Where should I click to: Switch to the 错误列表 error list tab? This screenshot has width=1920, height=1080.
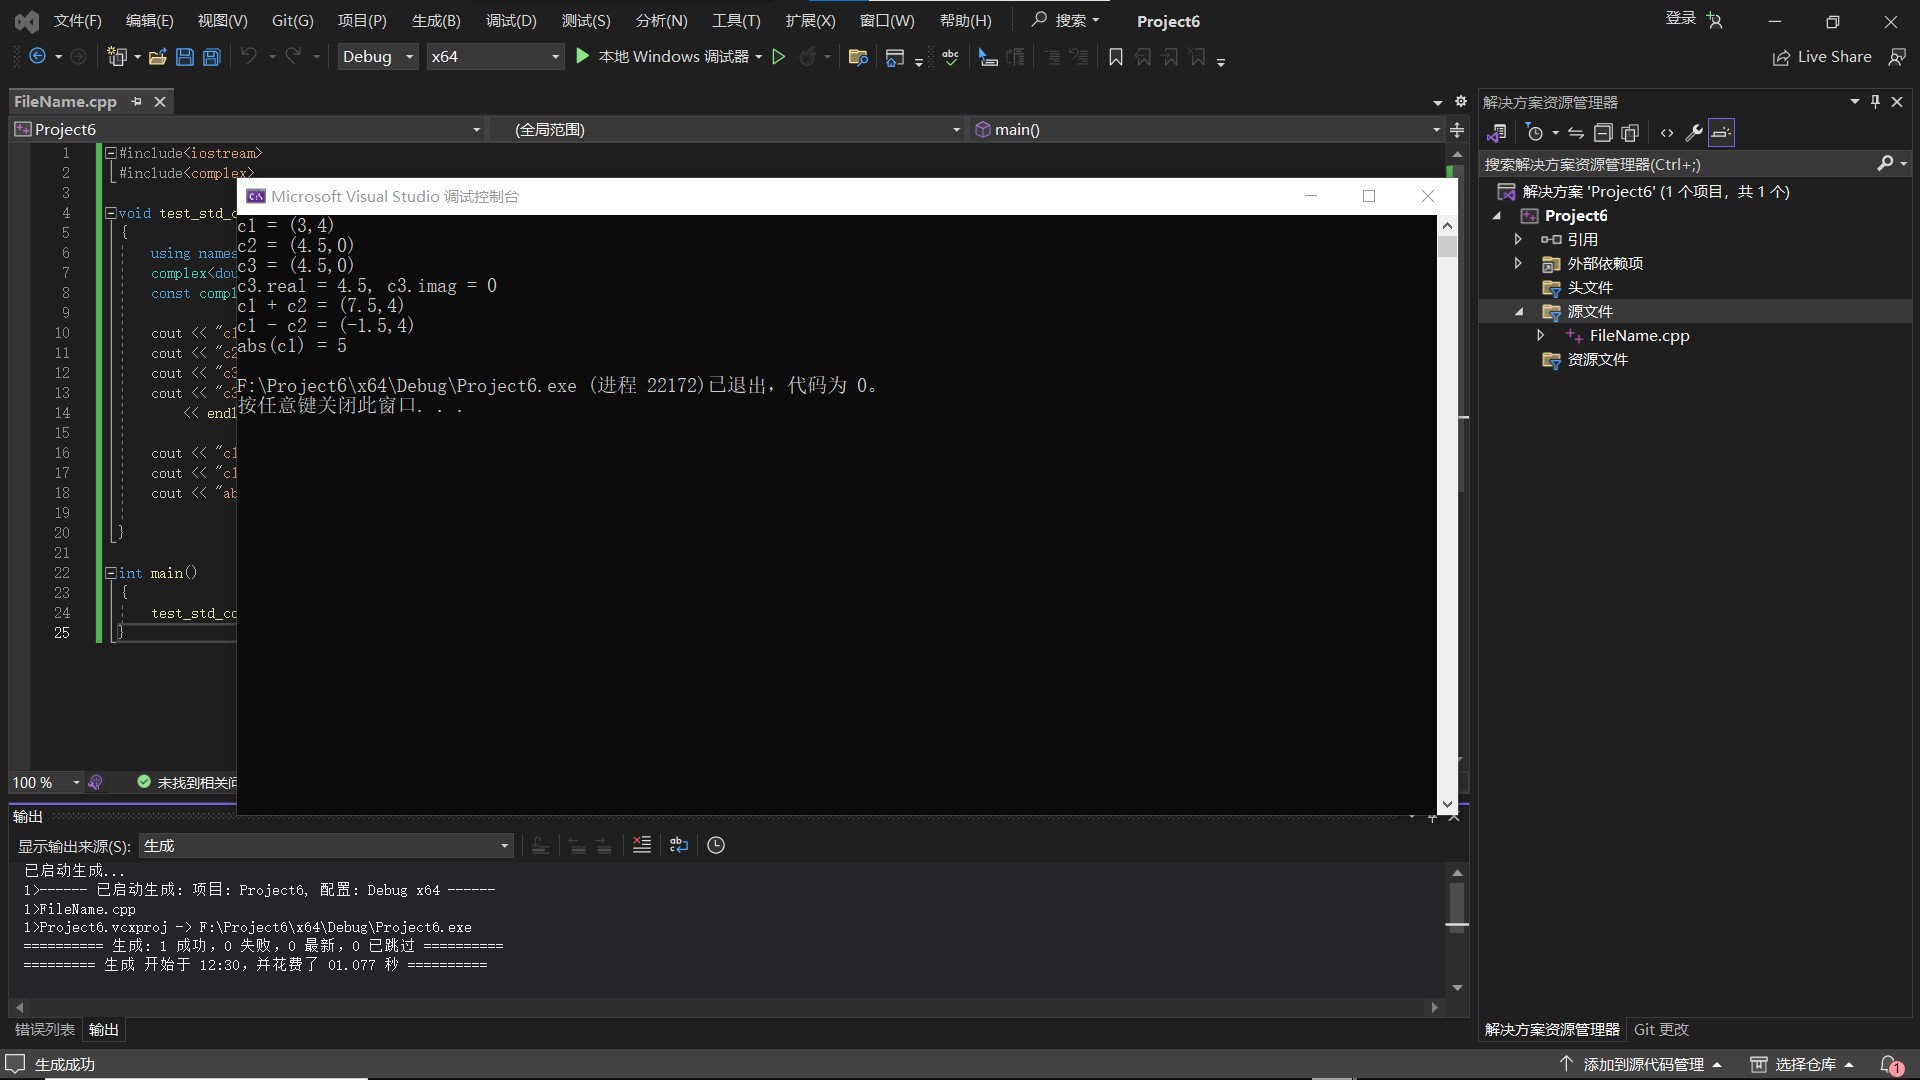(45, 1029)
